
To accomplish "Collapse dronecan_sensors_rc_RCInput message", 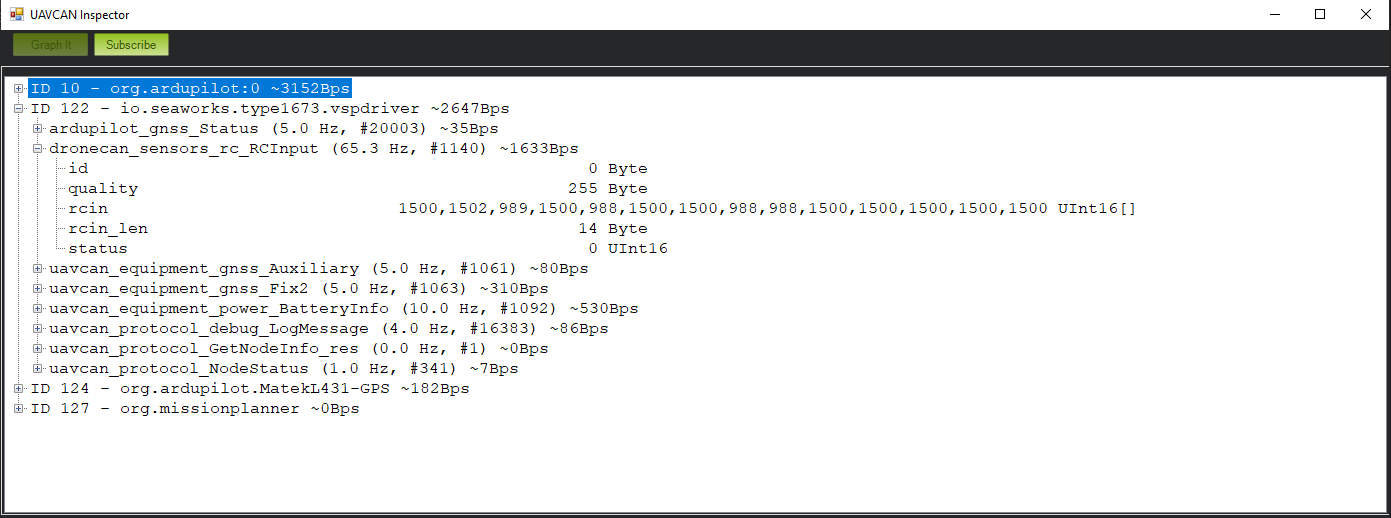I will tap(38, 149).
